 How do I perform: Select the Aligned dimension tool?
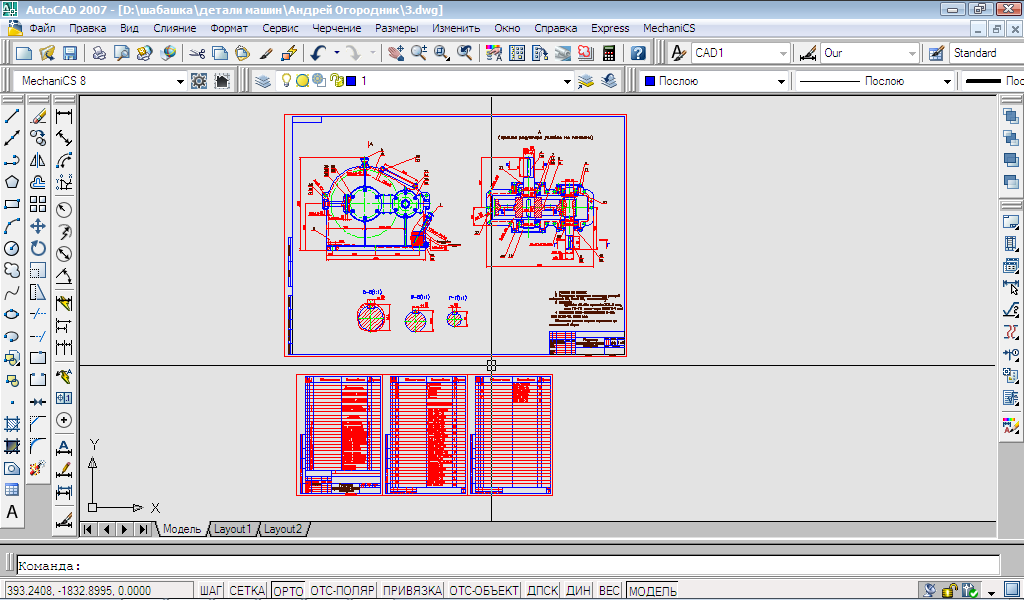[64, 138]
